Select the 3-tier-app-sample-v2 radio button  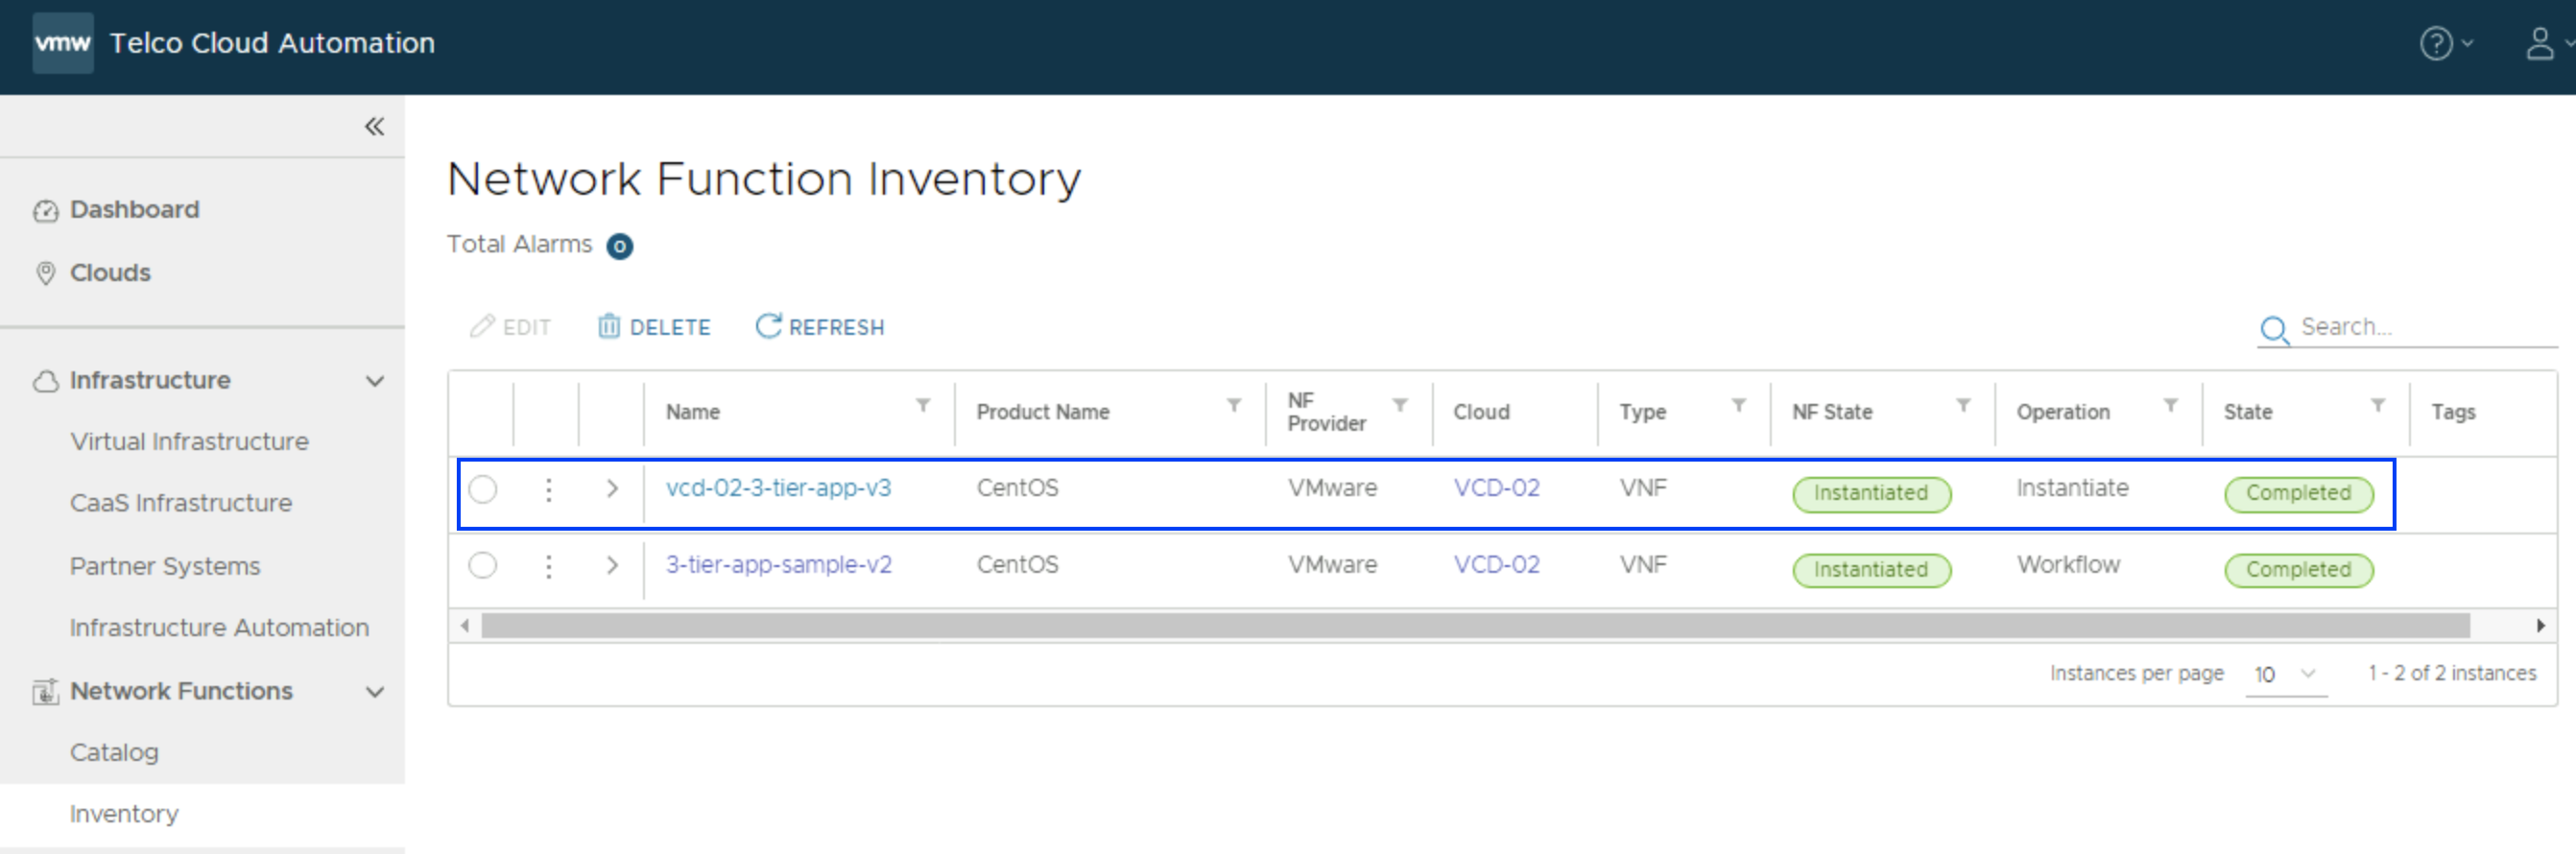pos(483,566)
